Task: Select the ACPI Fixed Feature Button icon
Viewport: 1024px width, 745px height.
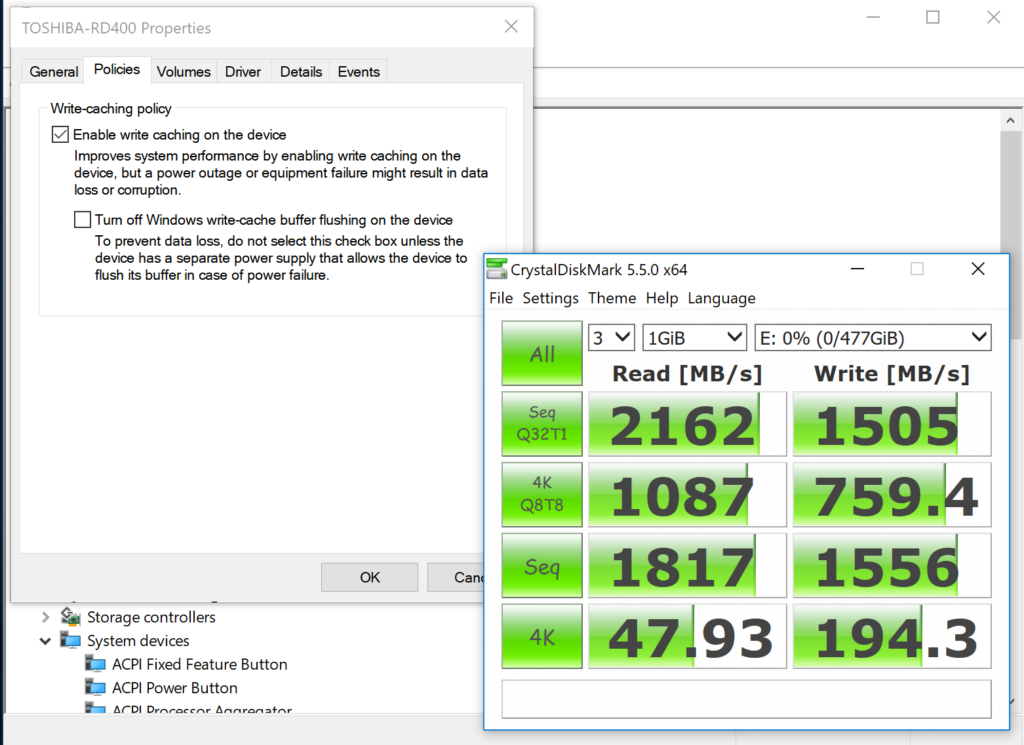Action: point(97,664)
